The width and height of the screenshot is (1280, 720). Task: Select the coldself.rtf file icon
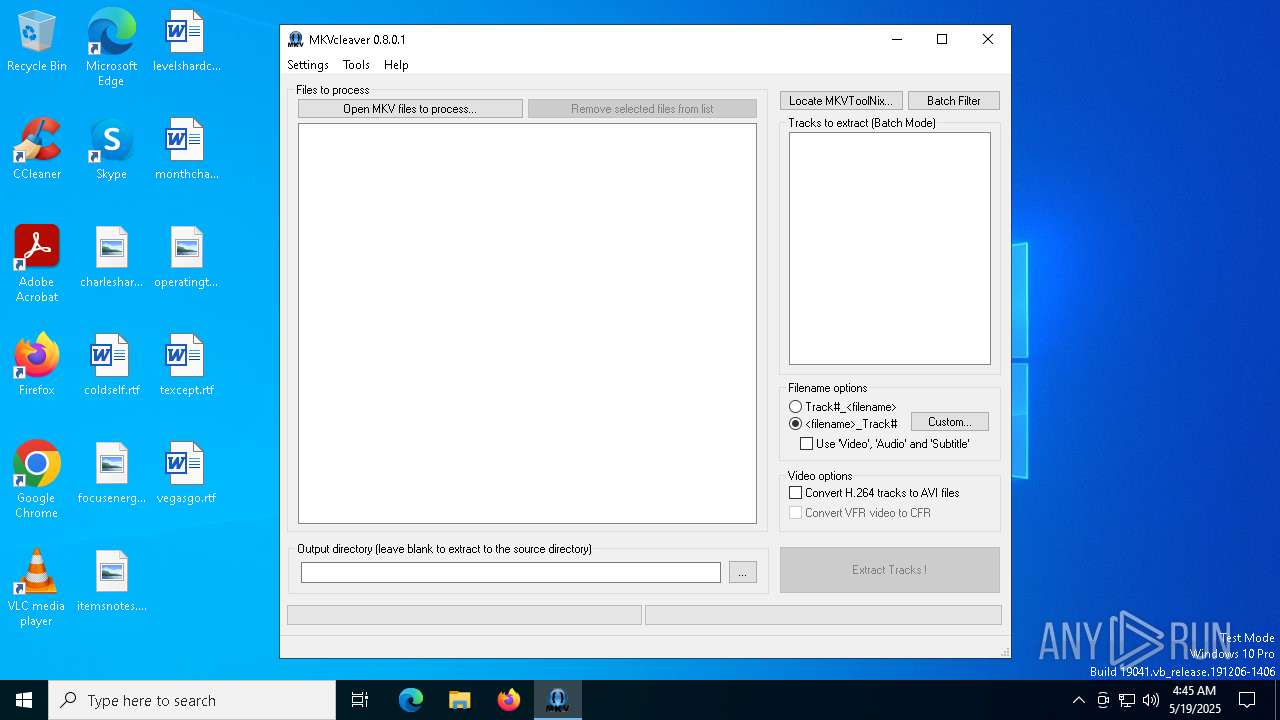[111, 365]
